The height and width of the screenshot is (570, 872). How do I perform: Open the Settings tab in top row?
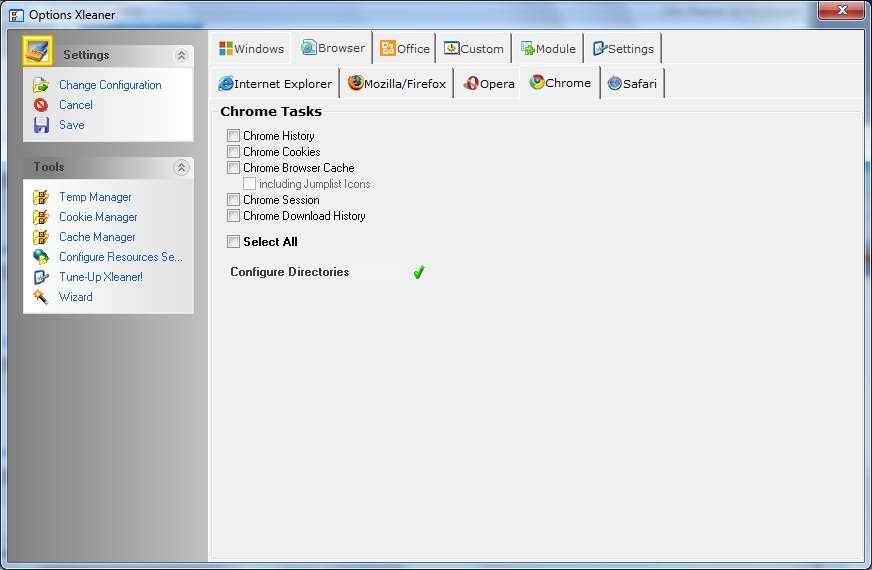623,48
